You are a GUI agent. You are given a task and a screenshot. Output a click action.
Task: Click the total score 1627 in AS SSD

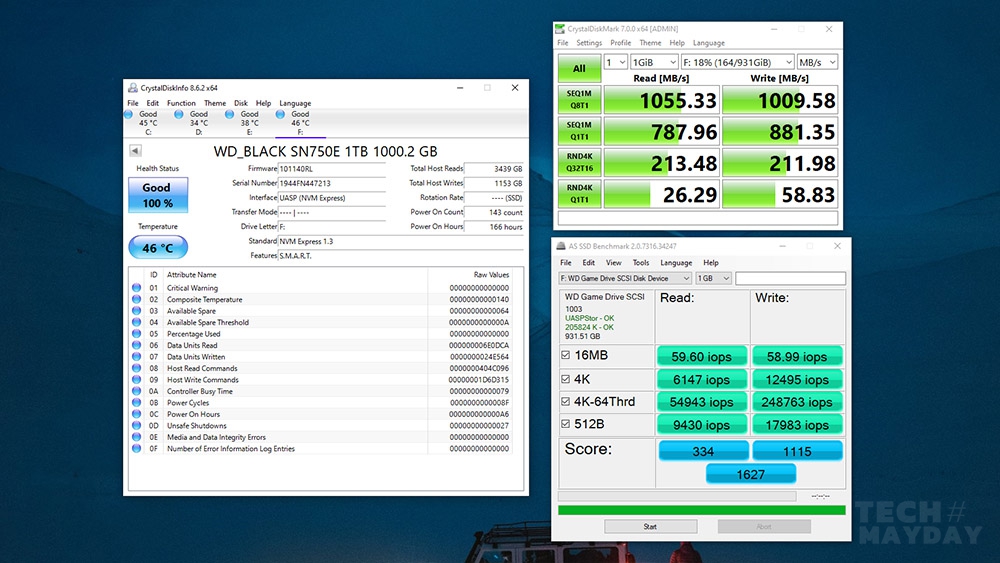pyautogui.click(x=751, y=474)
